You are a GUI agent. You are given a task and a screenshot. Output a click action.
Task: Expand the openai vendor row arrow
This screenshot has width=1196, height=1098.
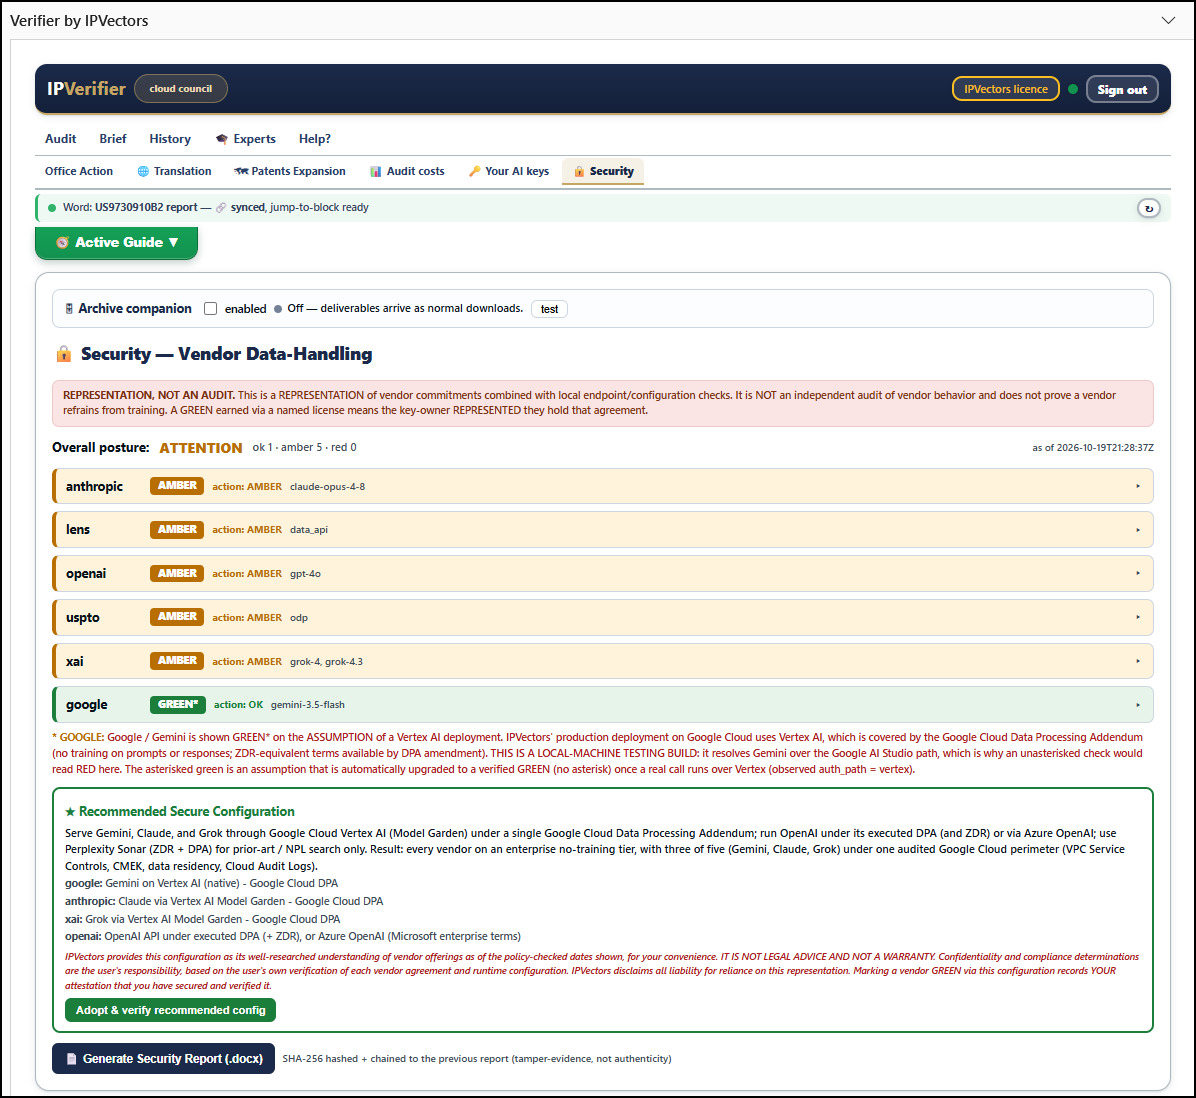(x=1138, y=573)
